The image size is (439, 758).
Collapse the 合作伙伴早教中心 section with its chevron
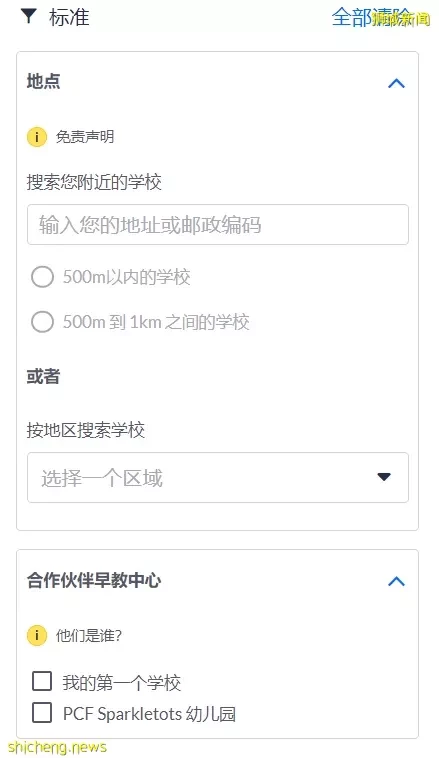(396, 581)
